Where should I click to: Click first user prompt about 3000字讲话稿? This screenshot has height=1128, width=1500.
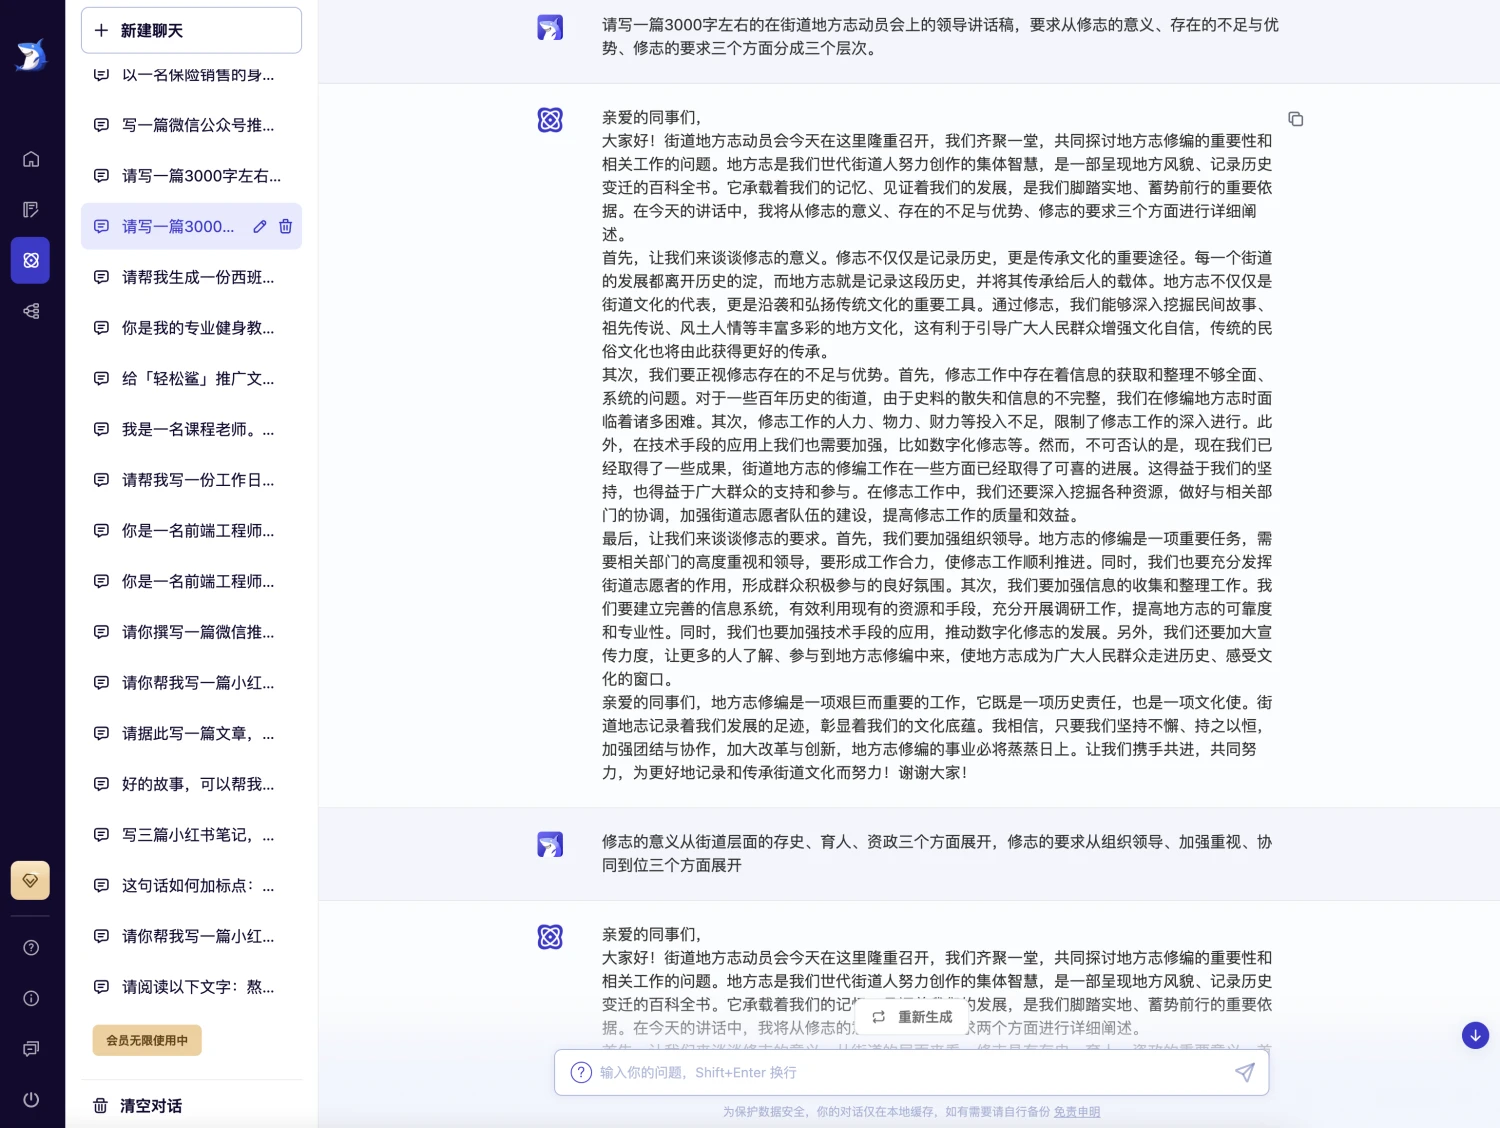[x=940, y=36]
